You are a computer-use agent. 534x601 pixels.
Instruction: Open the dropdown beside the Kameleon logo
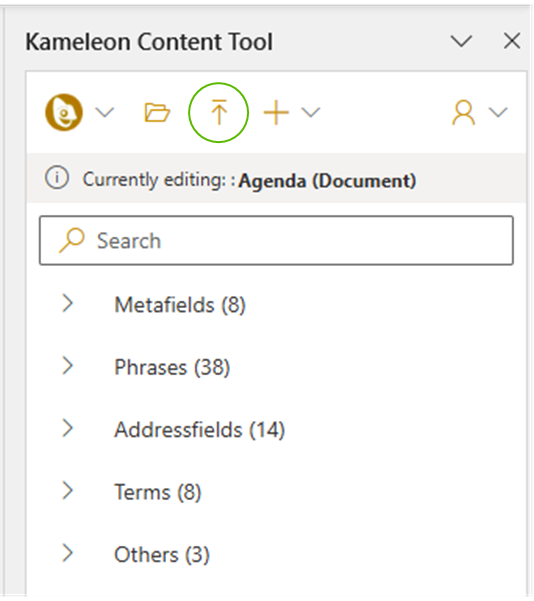105,113
